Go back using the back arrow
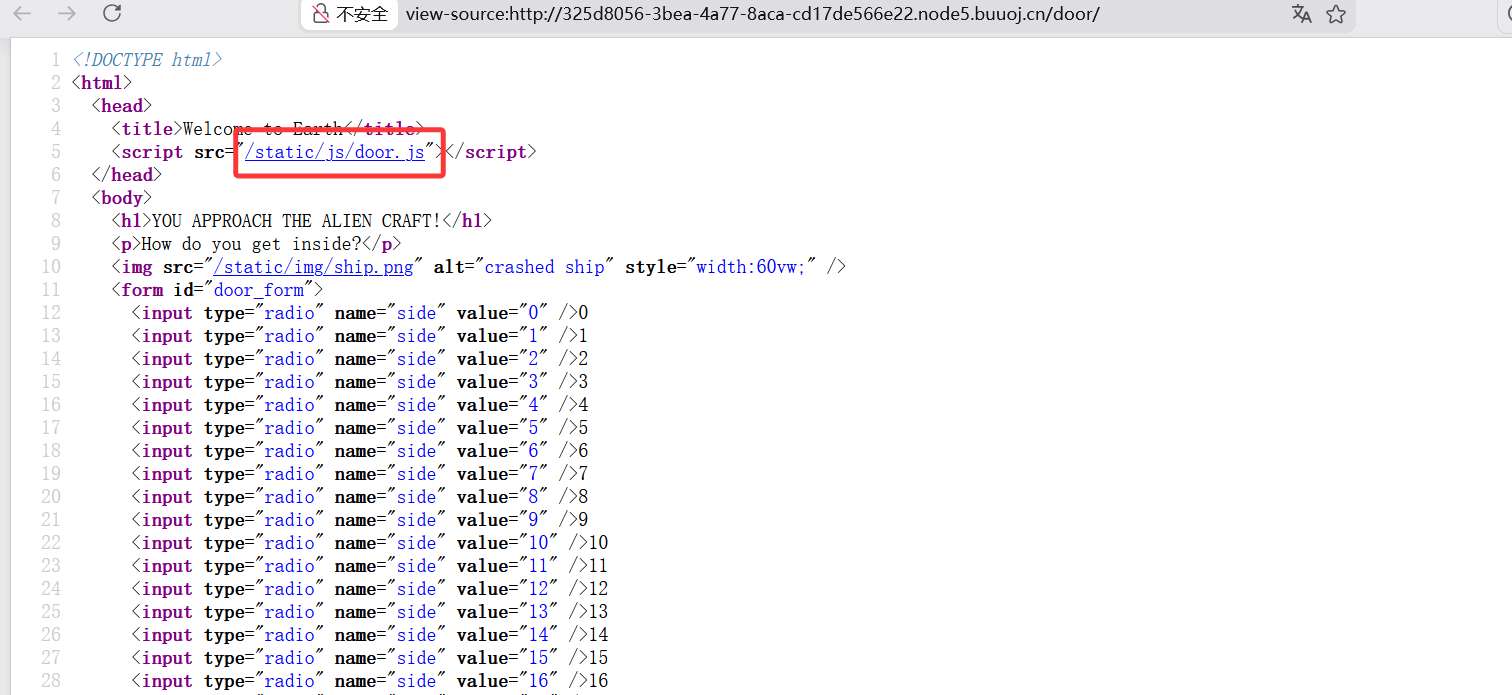1512x695 pixels. click(22, 14)
